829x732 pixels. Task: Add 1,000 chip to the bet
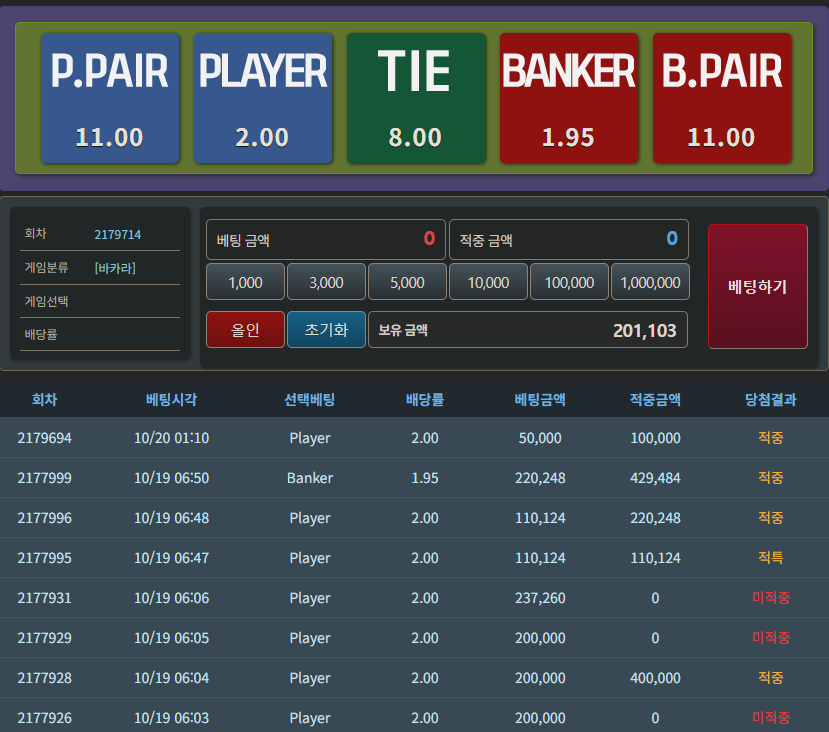pos(245,282)
